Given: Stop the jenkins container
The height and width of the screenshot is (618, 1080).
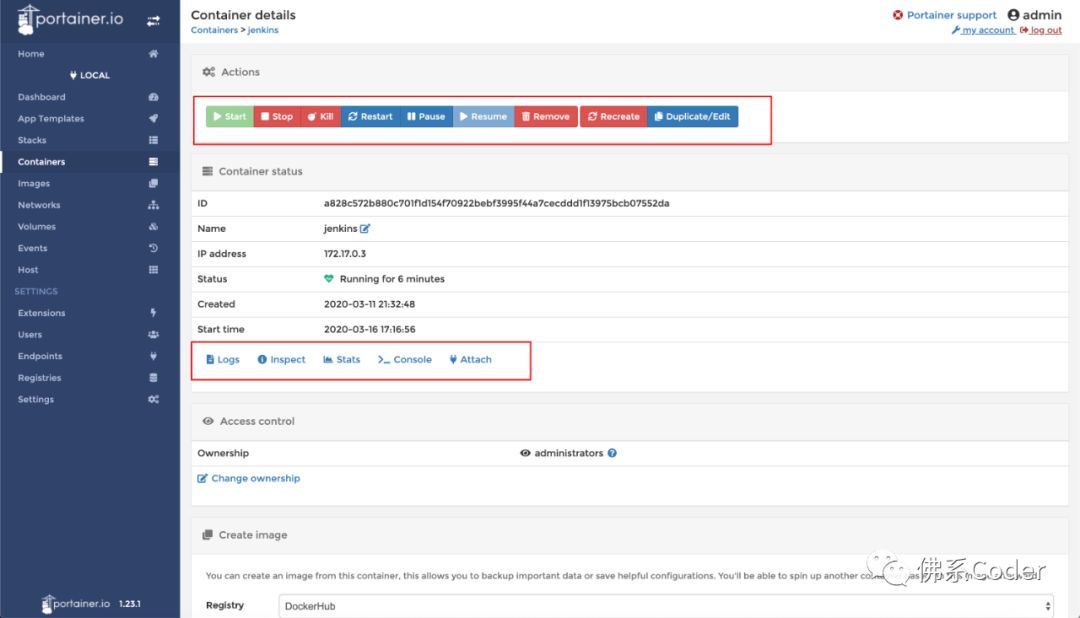Looking at the screenshot, I should [276, 116].
